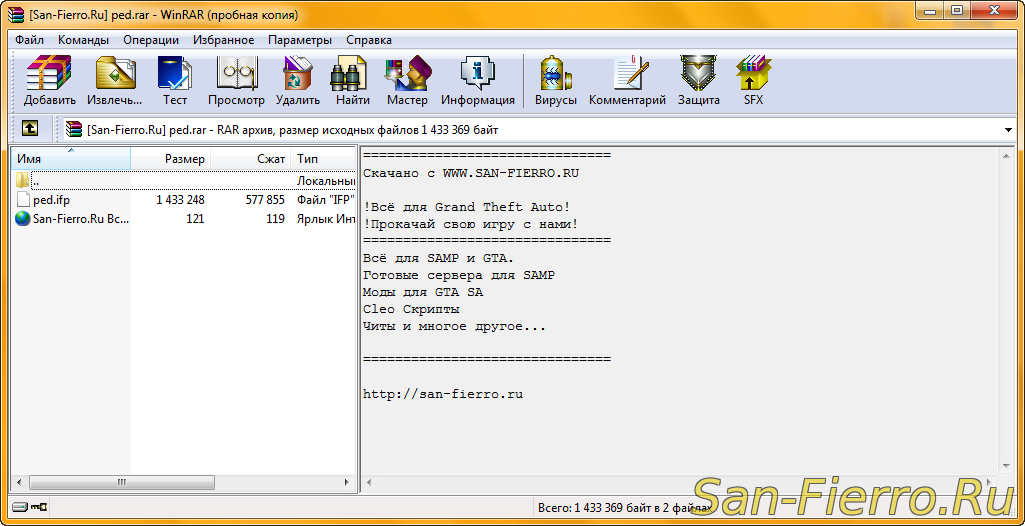Viewport: 1025px width, 526px height.
Task: Expand the archive path dropdown arrow
Action: [1007, 130]
